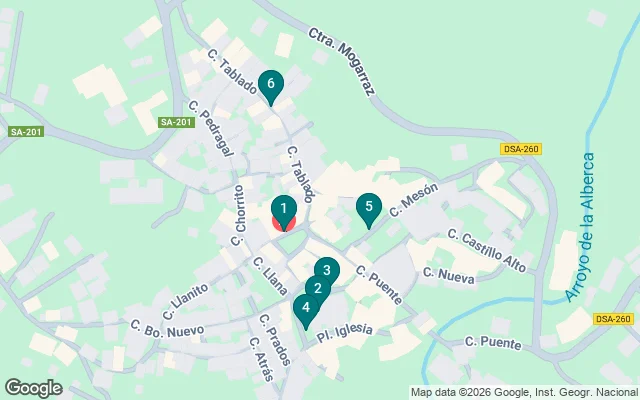Image resolution: width=640 pixels, height=400 pixels.
Task: Click the C. Chorrito street label
Action: coord(238,215)
